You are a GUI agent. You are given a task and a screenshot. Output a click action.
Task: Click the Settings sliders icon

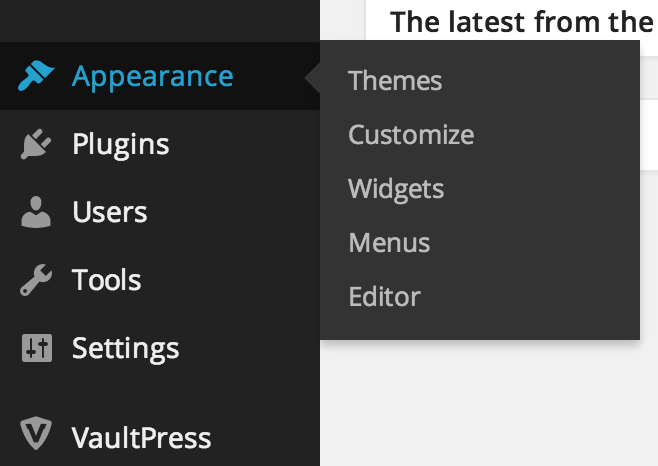pyautogui.click(x=37, y=348)
